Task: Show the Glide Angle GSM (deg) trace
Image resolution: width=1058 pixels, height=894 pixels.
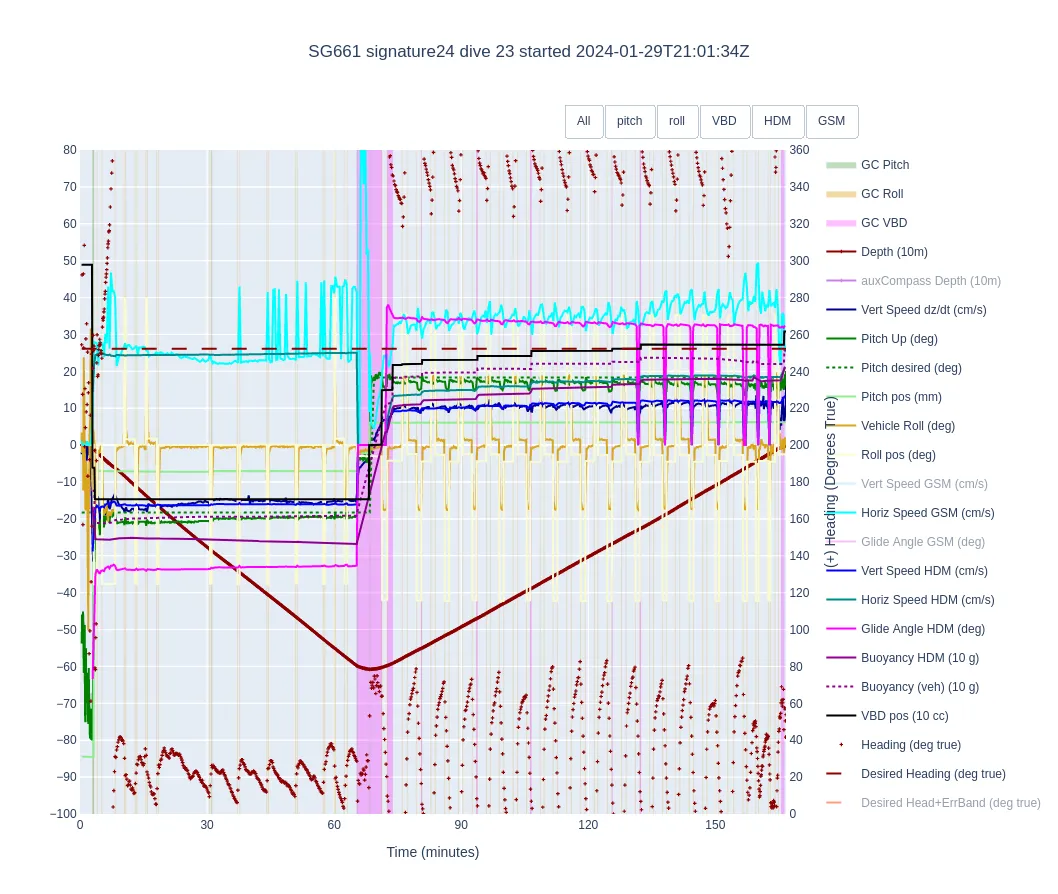Action: [x=906, y=542]
